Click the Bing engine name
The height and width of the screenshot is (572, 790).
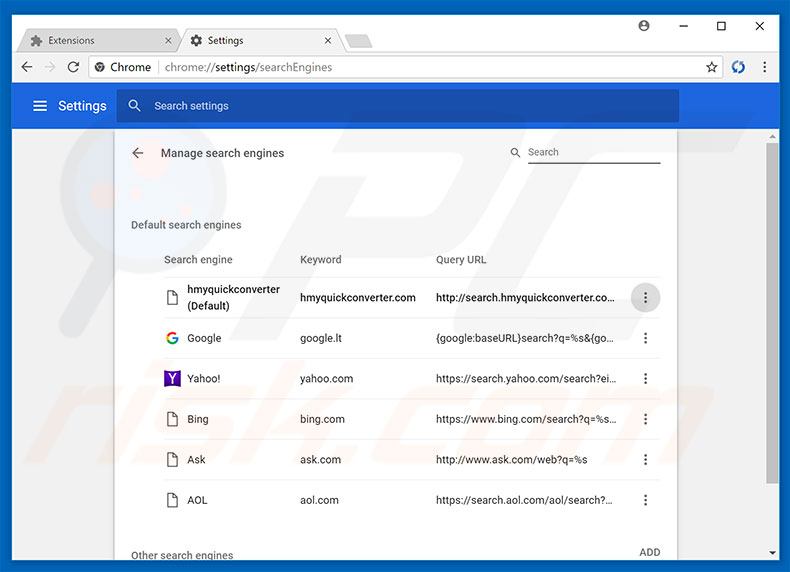(198, 419)
